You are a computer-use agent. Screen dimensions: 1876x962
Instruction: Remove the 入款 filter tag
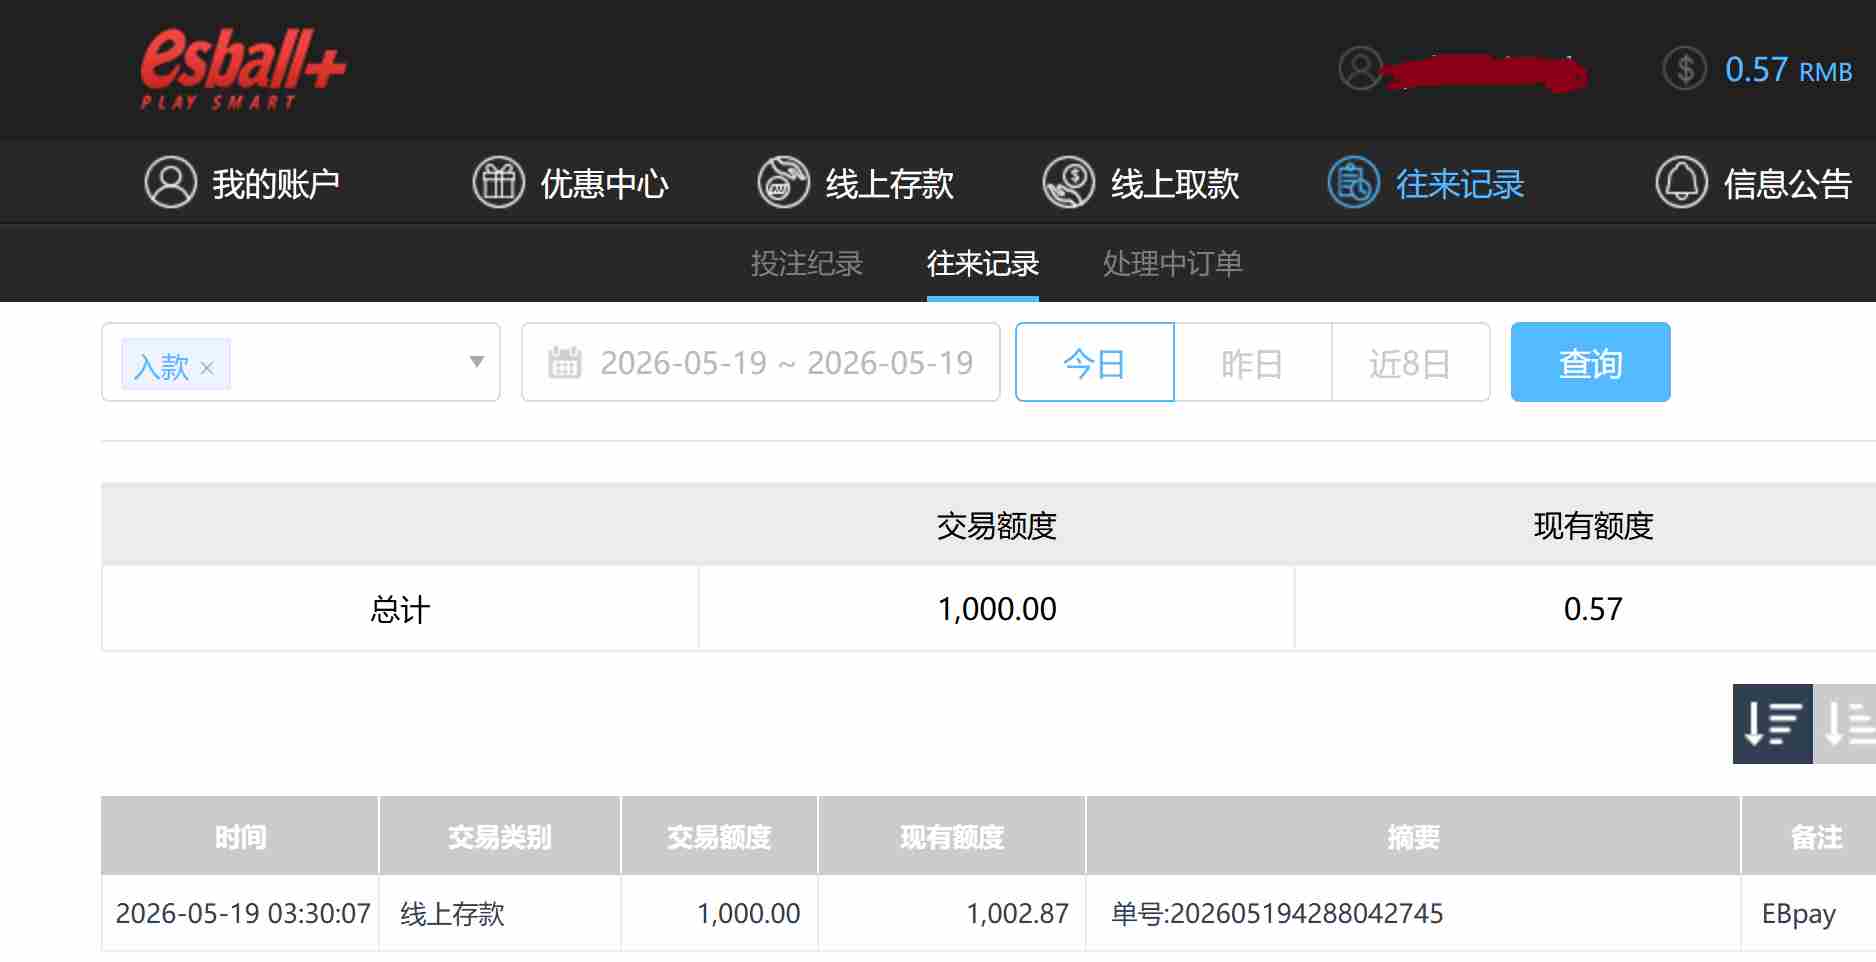tap(207, 368)
